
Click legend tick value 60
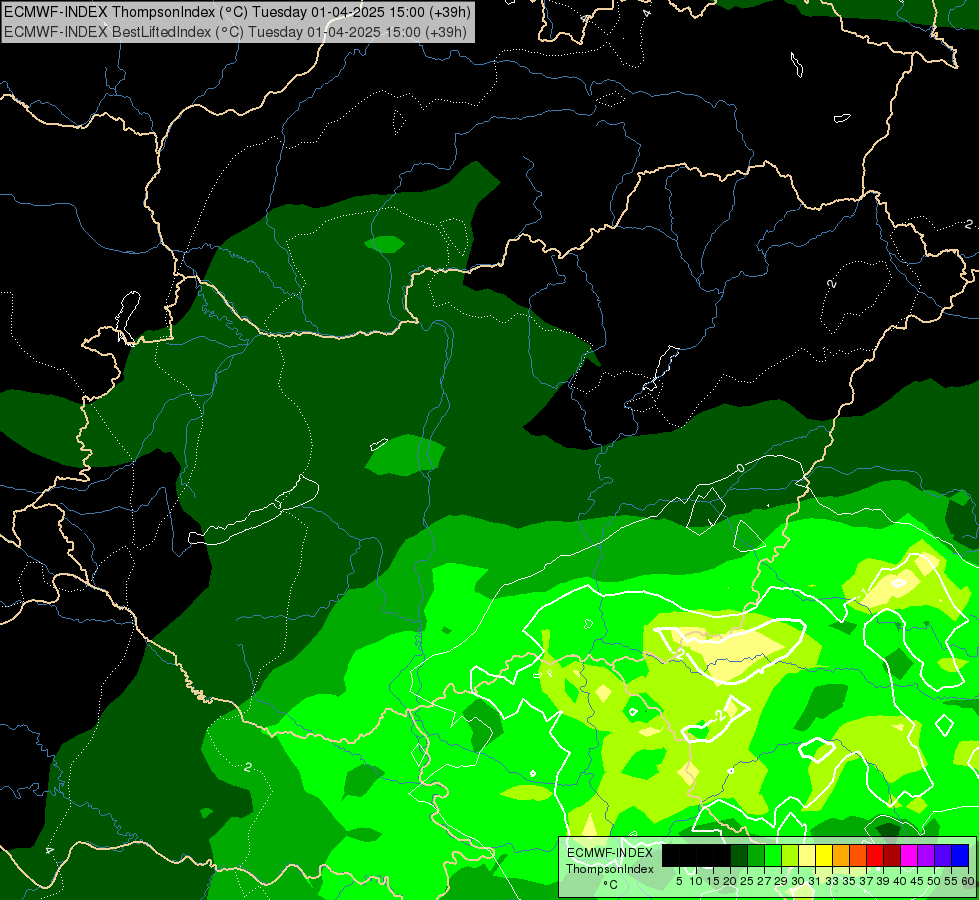coord(968,881)
